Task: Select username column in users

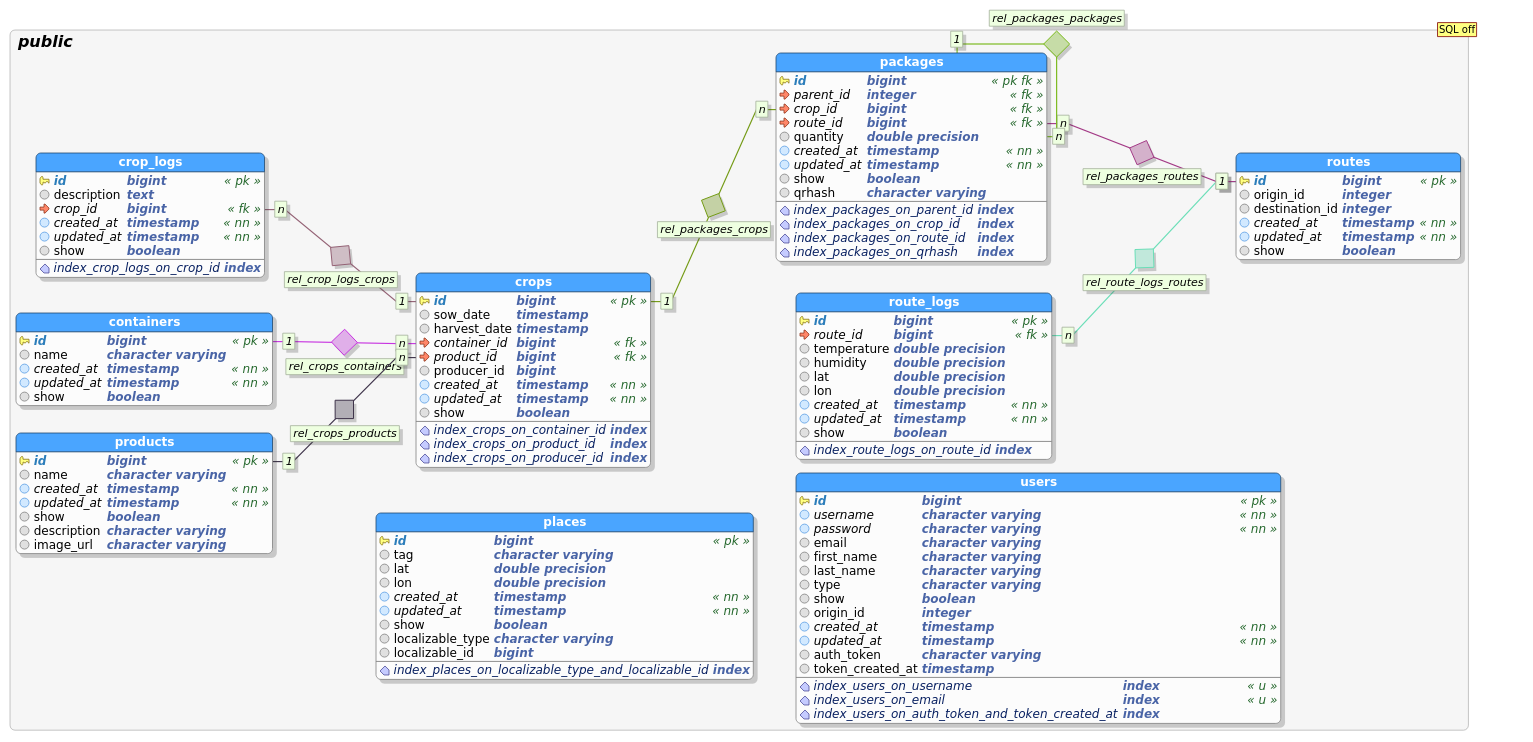Action: (x=1038, y=515)
